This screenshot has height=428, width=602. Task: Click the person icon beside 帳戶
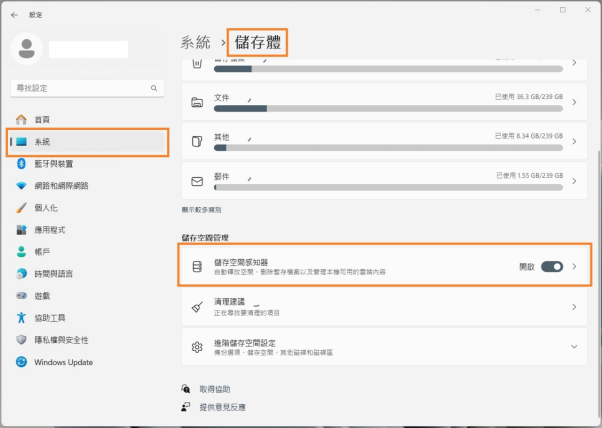tap(22, 252)
